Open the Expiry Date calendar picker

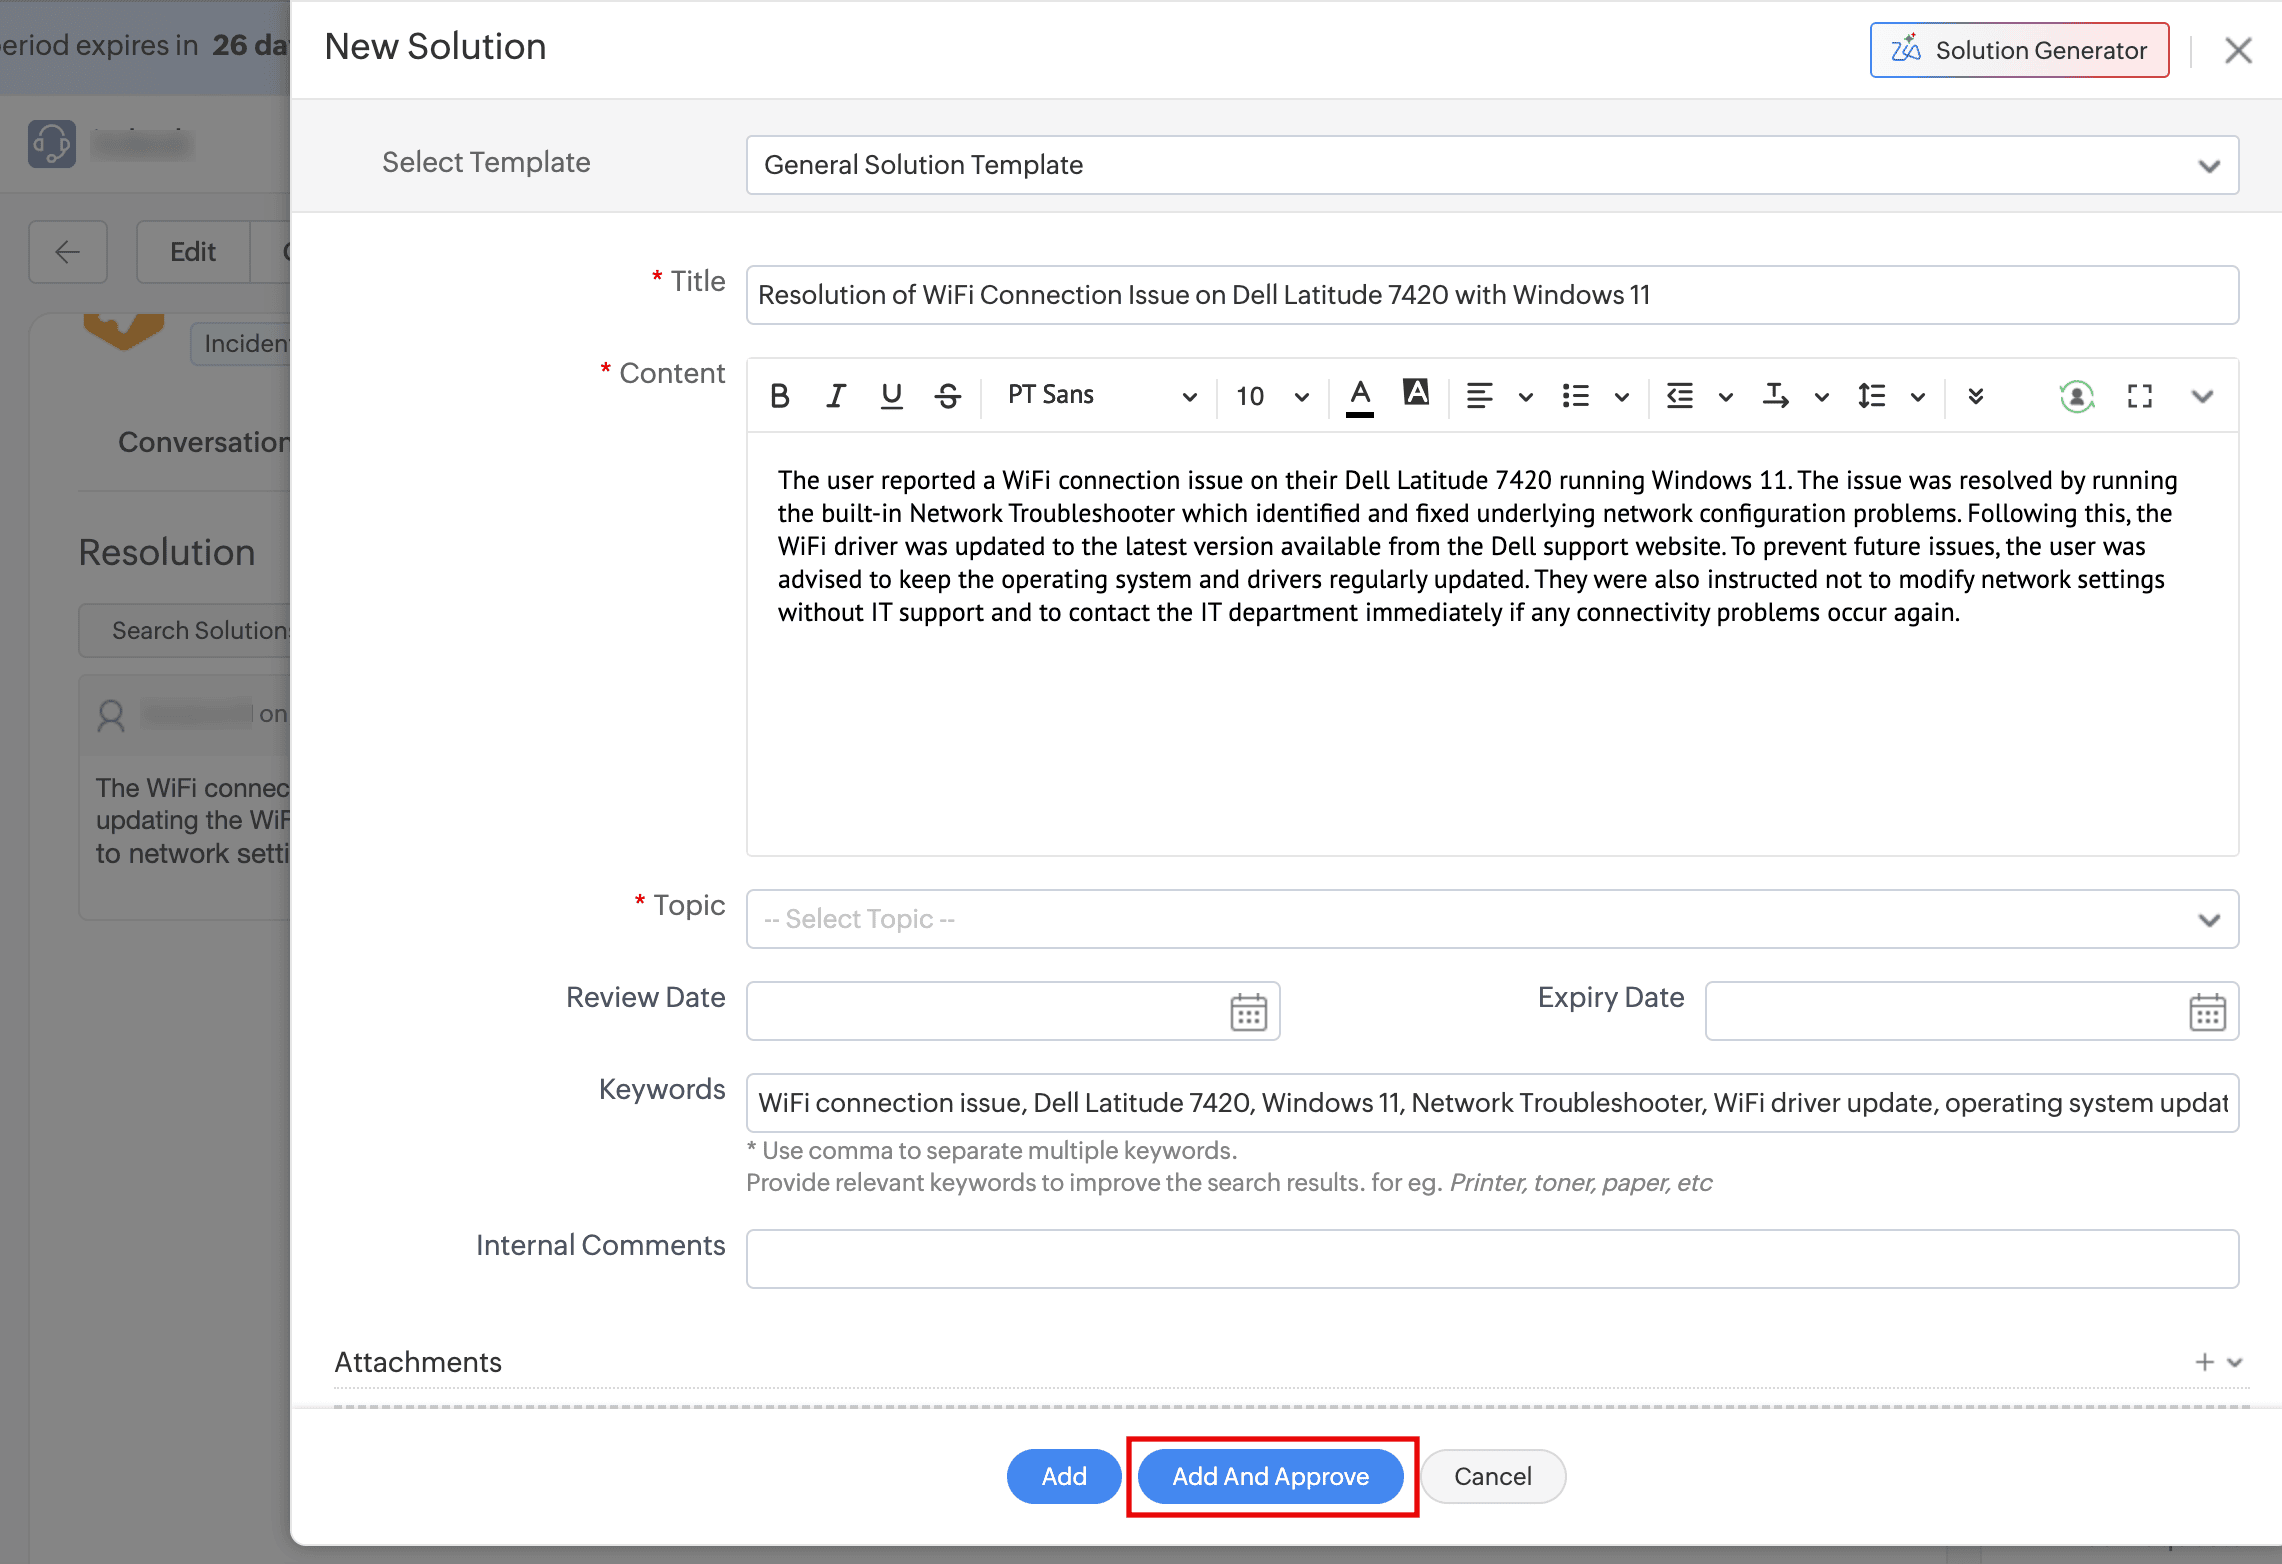point(2206,1012)
